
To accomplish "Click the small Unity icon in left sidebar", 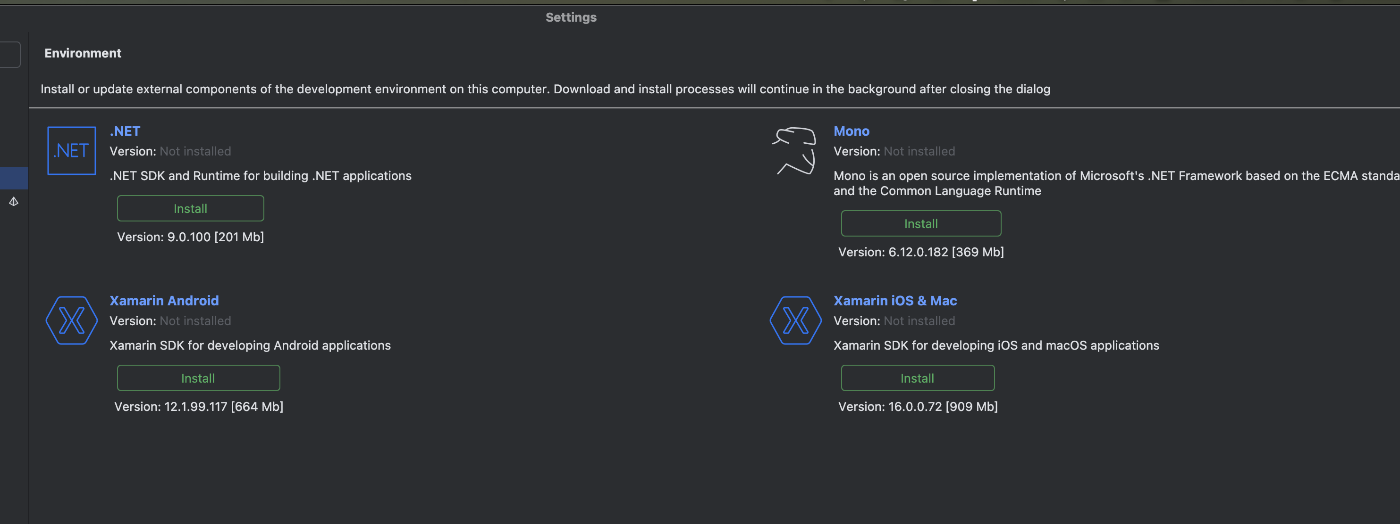I will pyautogui.click(x=14, y=201).
